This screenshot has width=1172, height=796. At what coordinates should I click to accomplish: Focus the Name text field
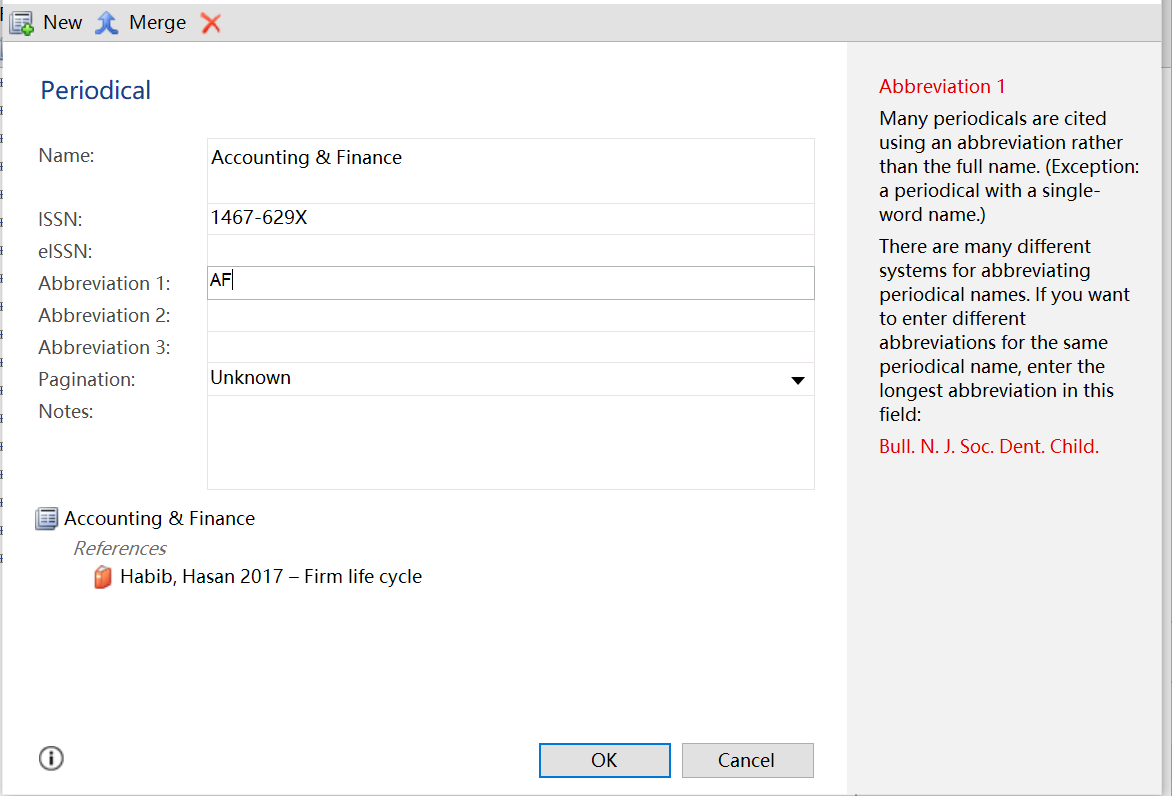510,170
